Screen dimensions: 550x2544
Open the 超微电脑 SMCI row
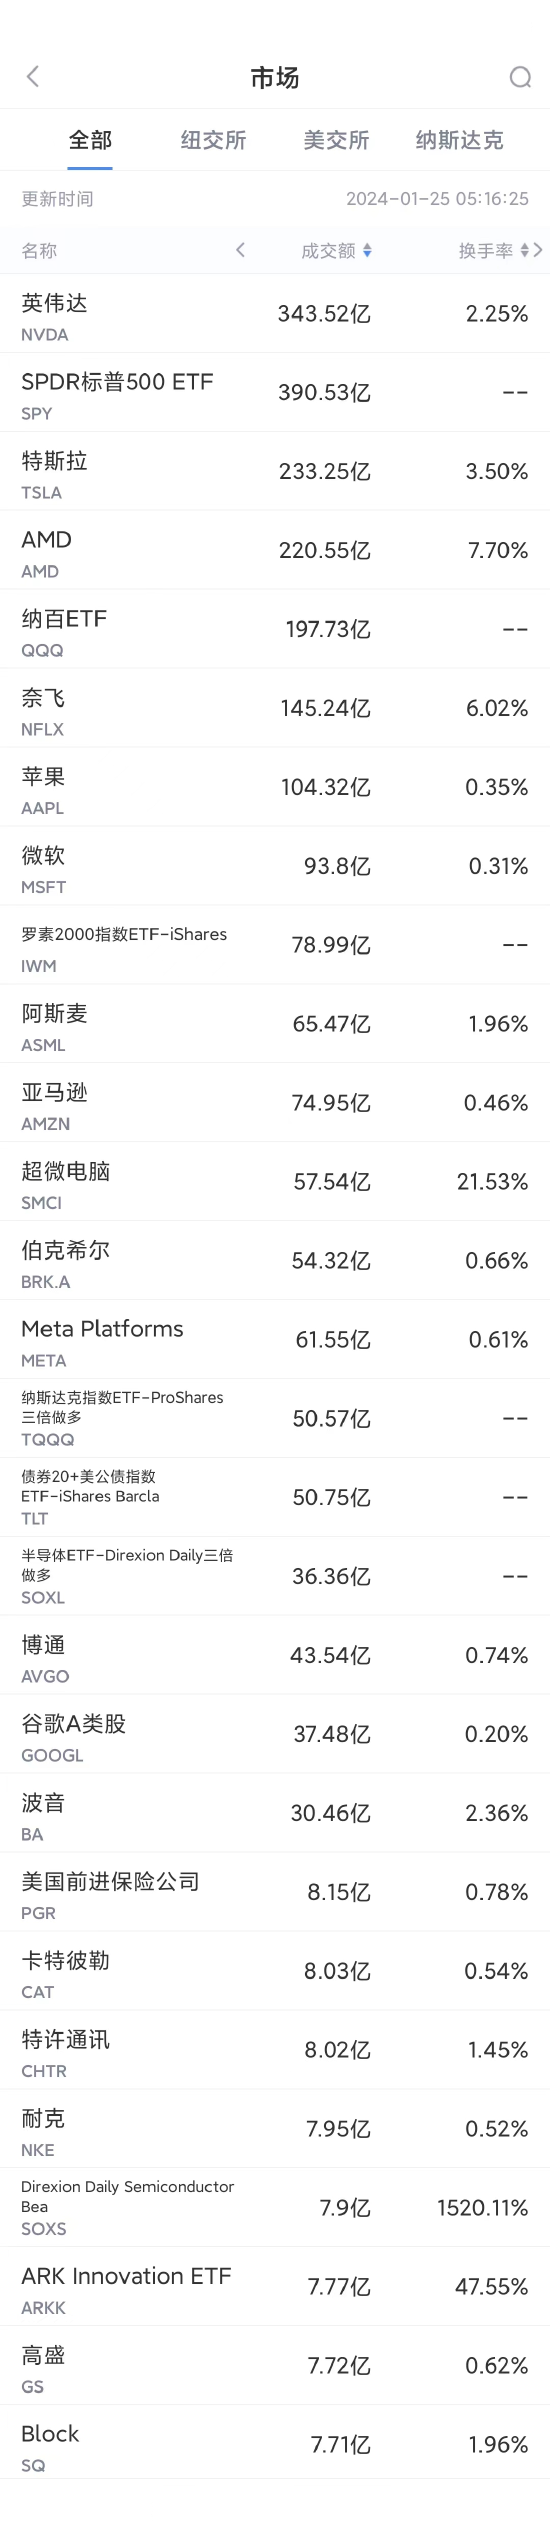pyautogui.click(x=275, y=1183)
